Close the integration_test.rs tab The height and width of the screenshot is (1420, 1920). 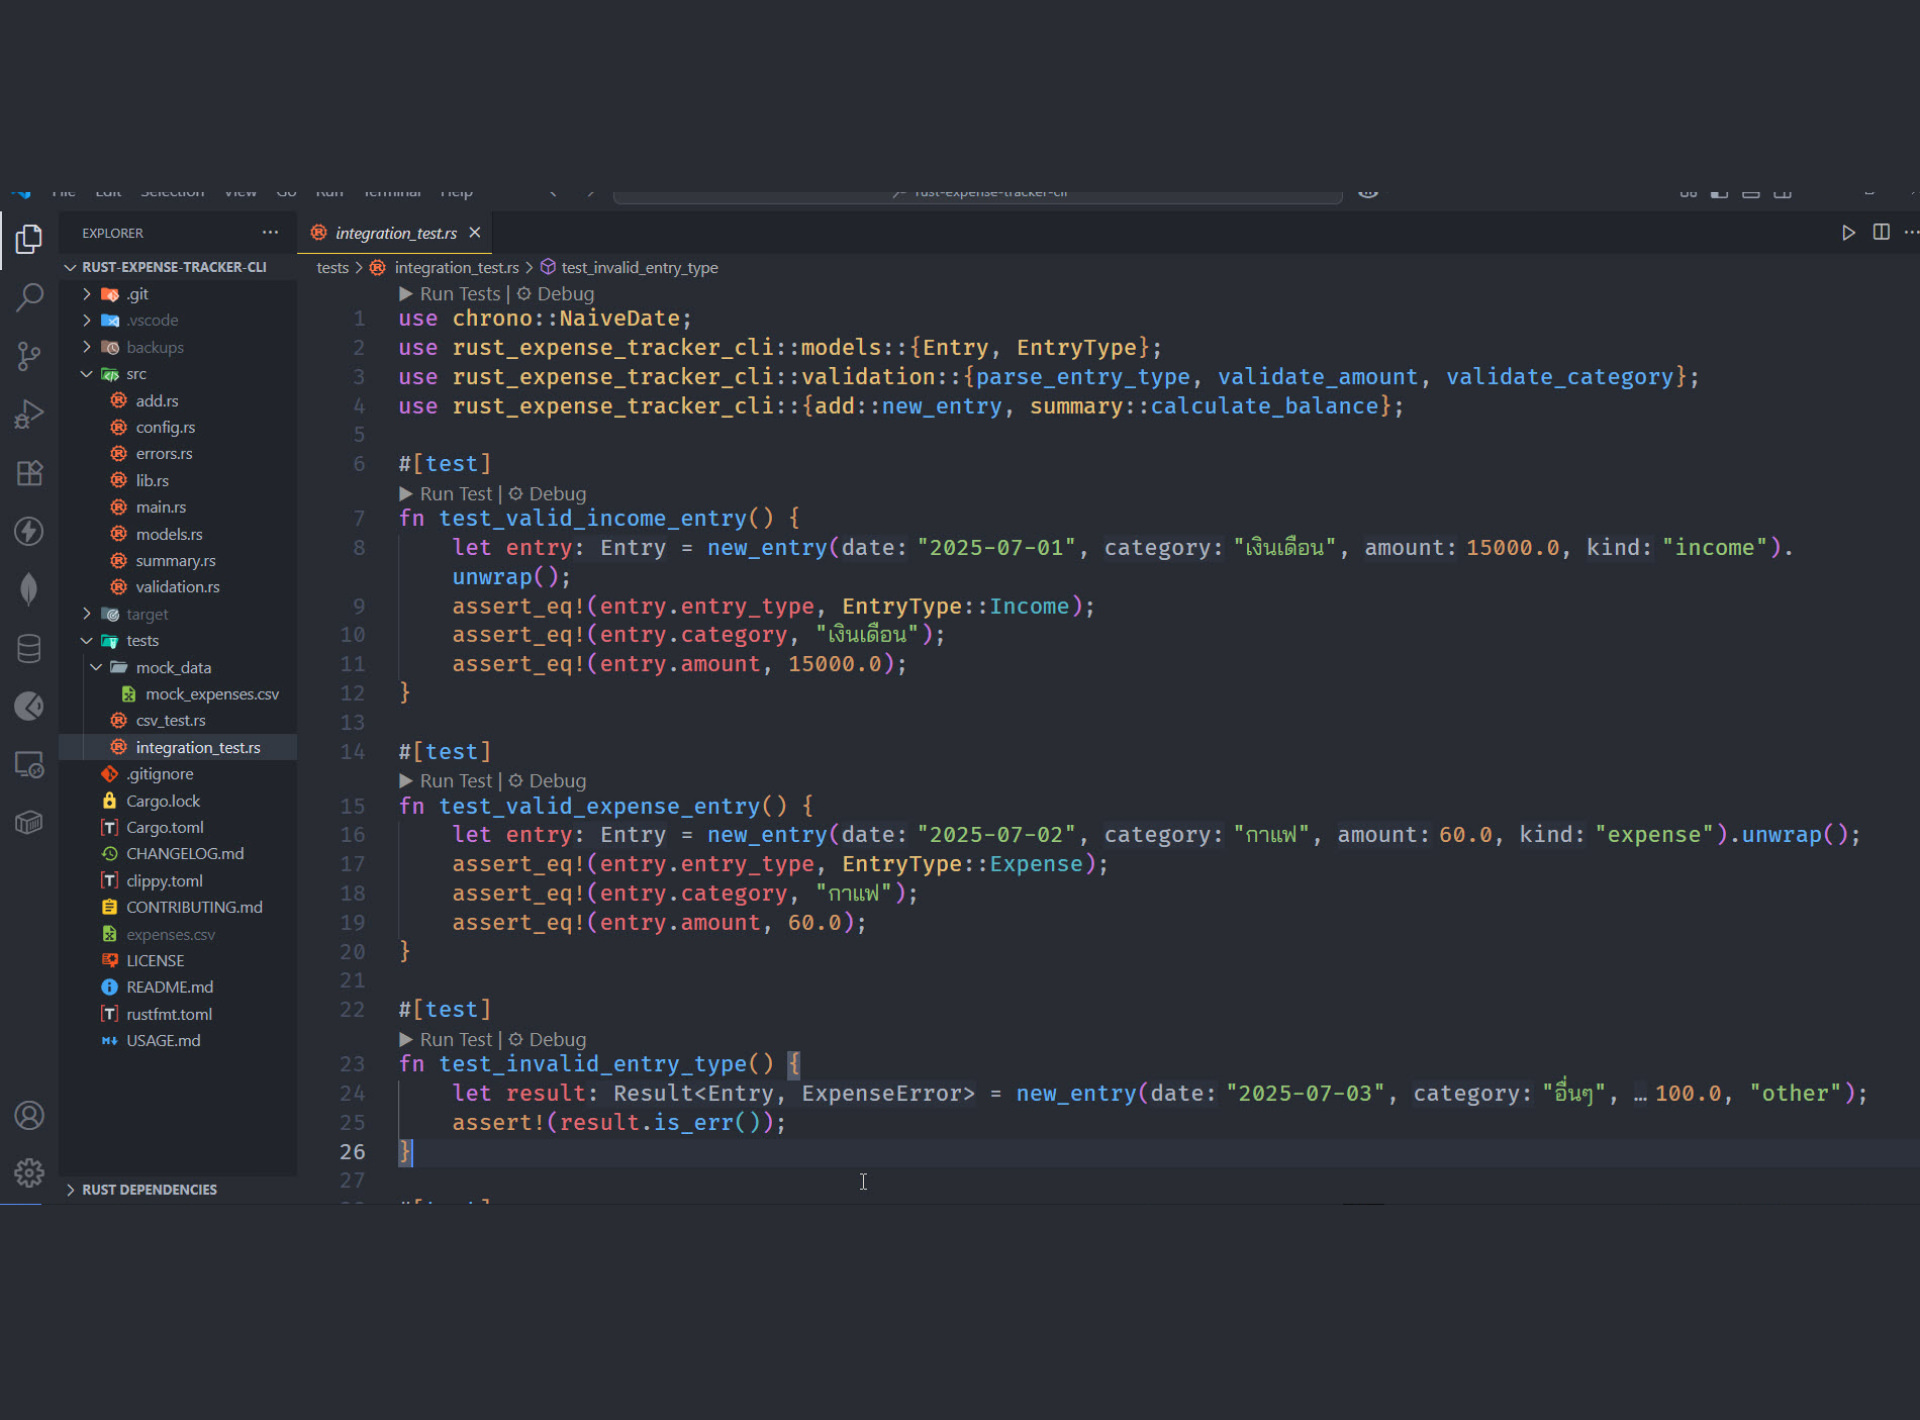click(x=475, y=232)
